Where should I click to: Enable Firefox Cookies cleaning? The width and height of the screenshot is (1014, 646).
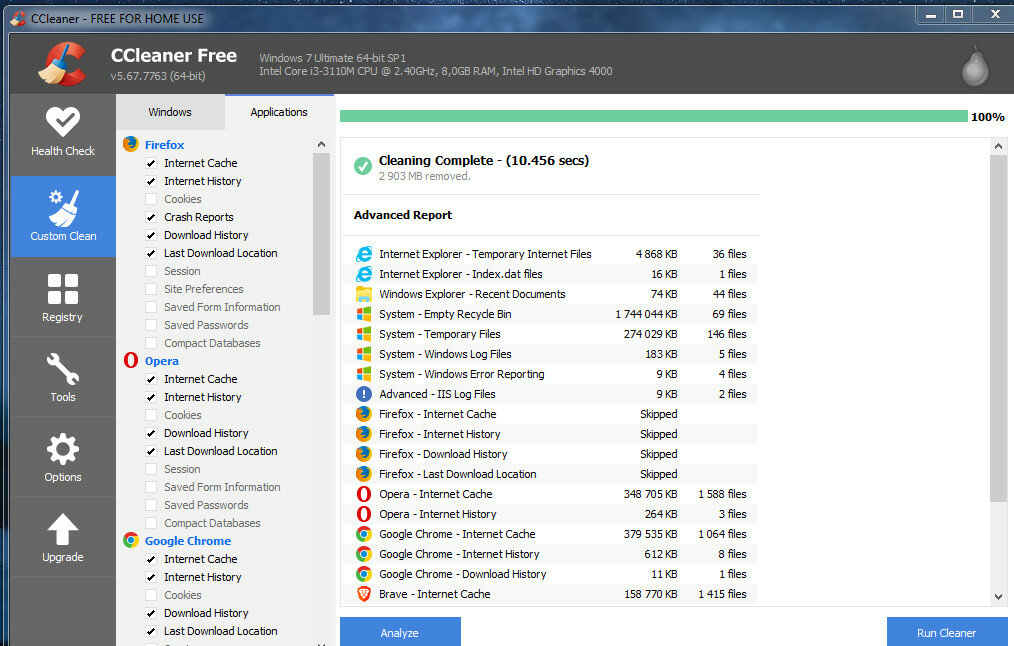[151, 199]
